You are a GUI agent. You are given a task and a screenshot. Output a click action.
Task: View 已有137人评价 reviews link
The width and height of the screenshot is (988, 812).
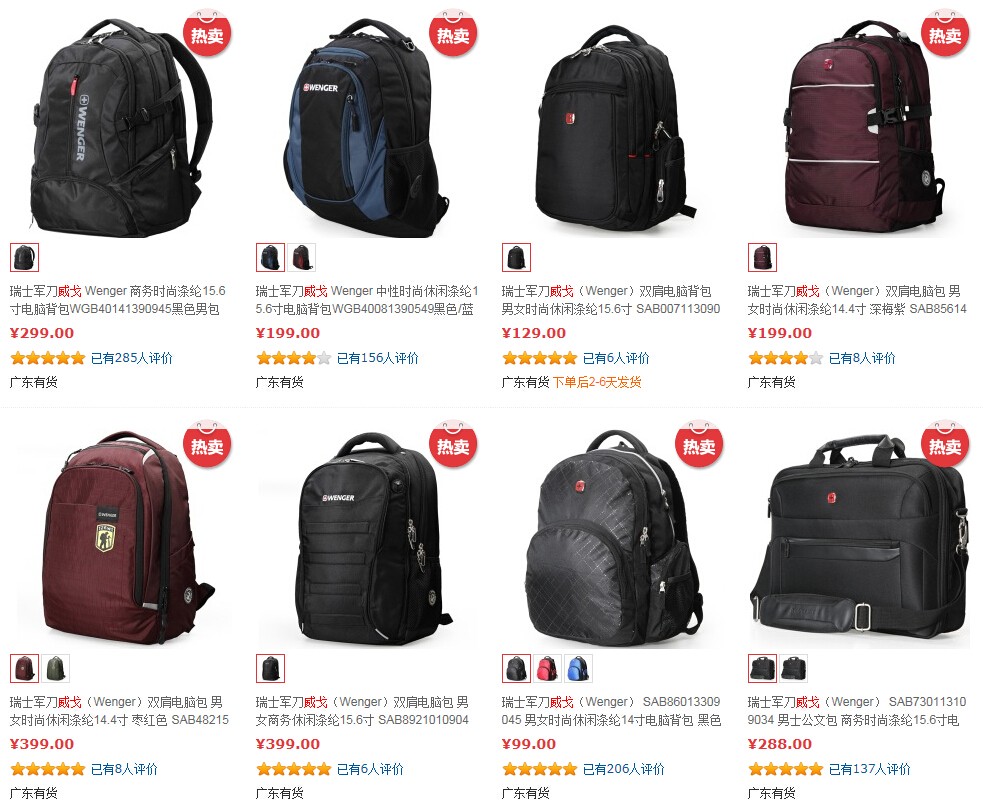point(870,769)
